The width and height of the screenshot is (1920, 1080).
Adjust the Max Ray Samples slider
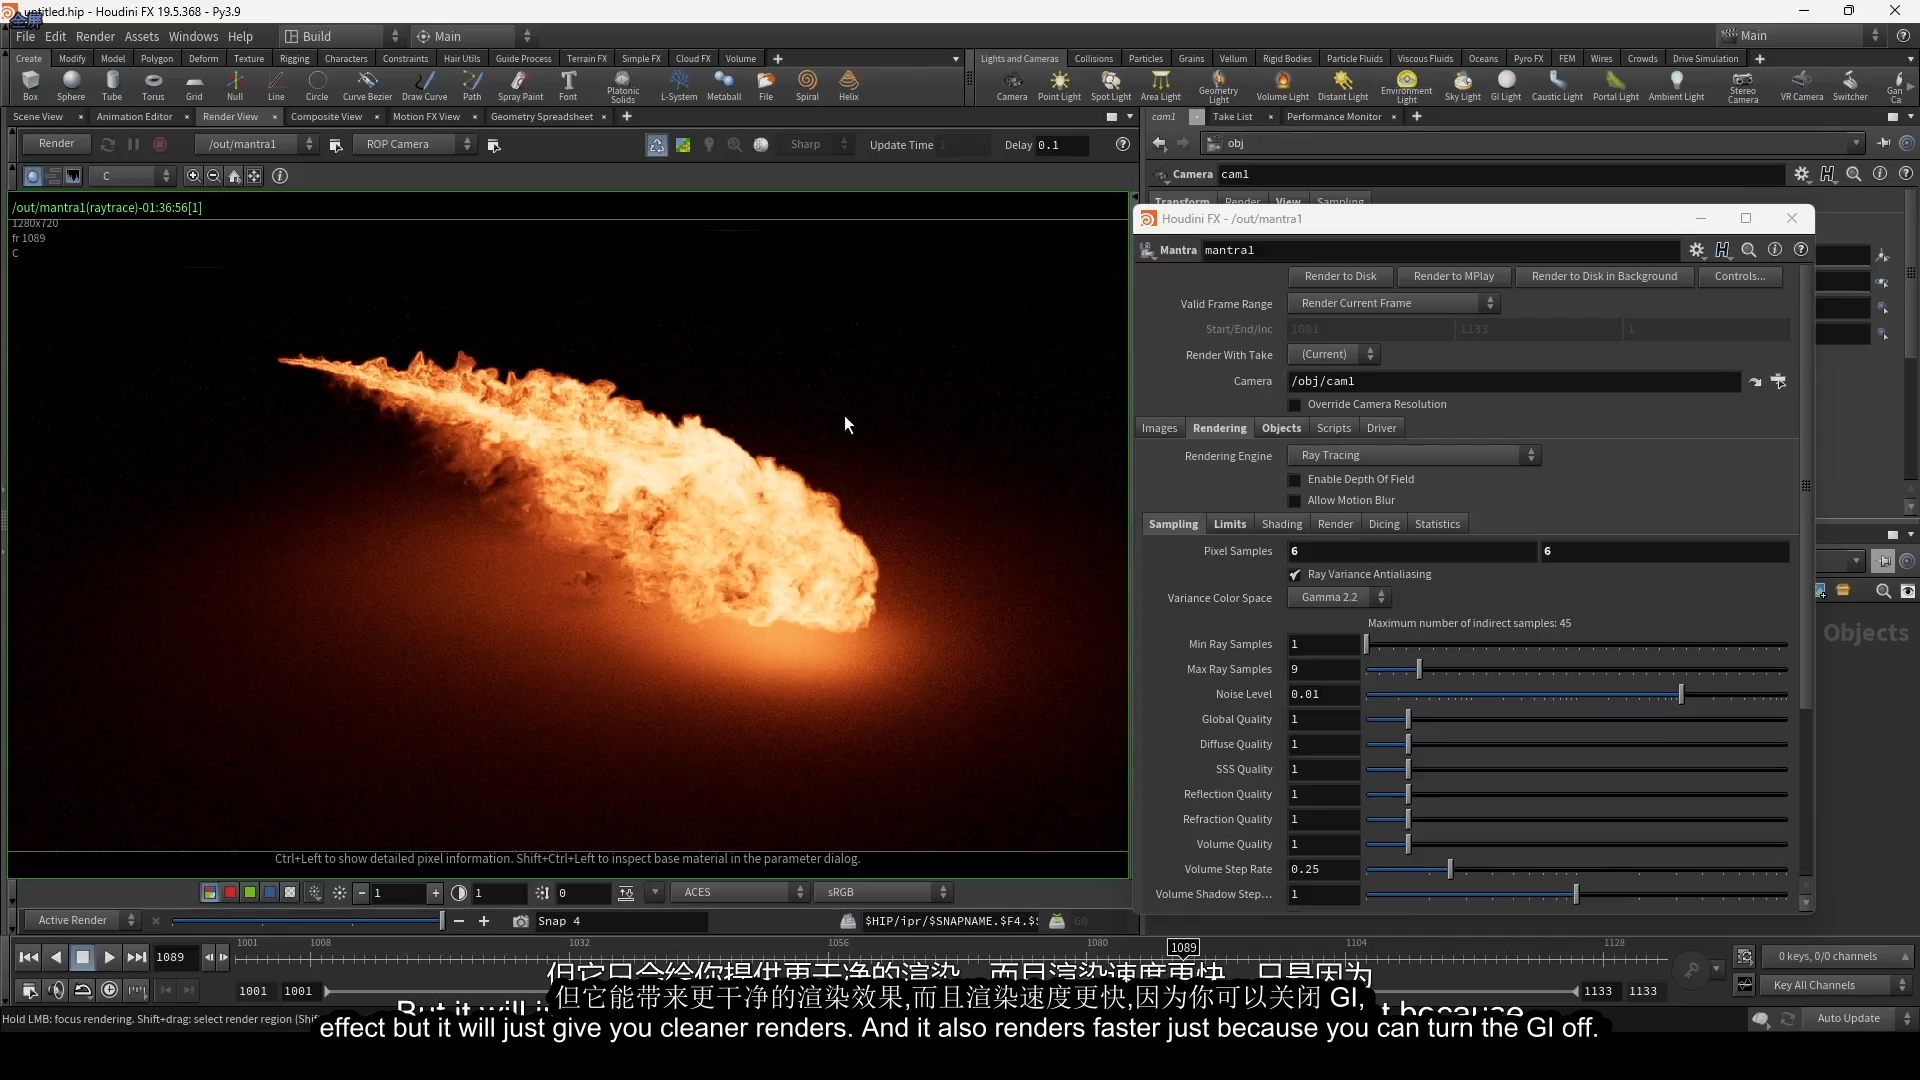coord(1576,669)
